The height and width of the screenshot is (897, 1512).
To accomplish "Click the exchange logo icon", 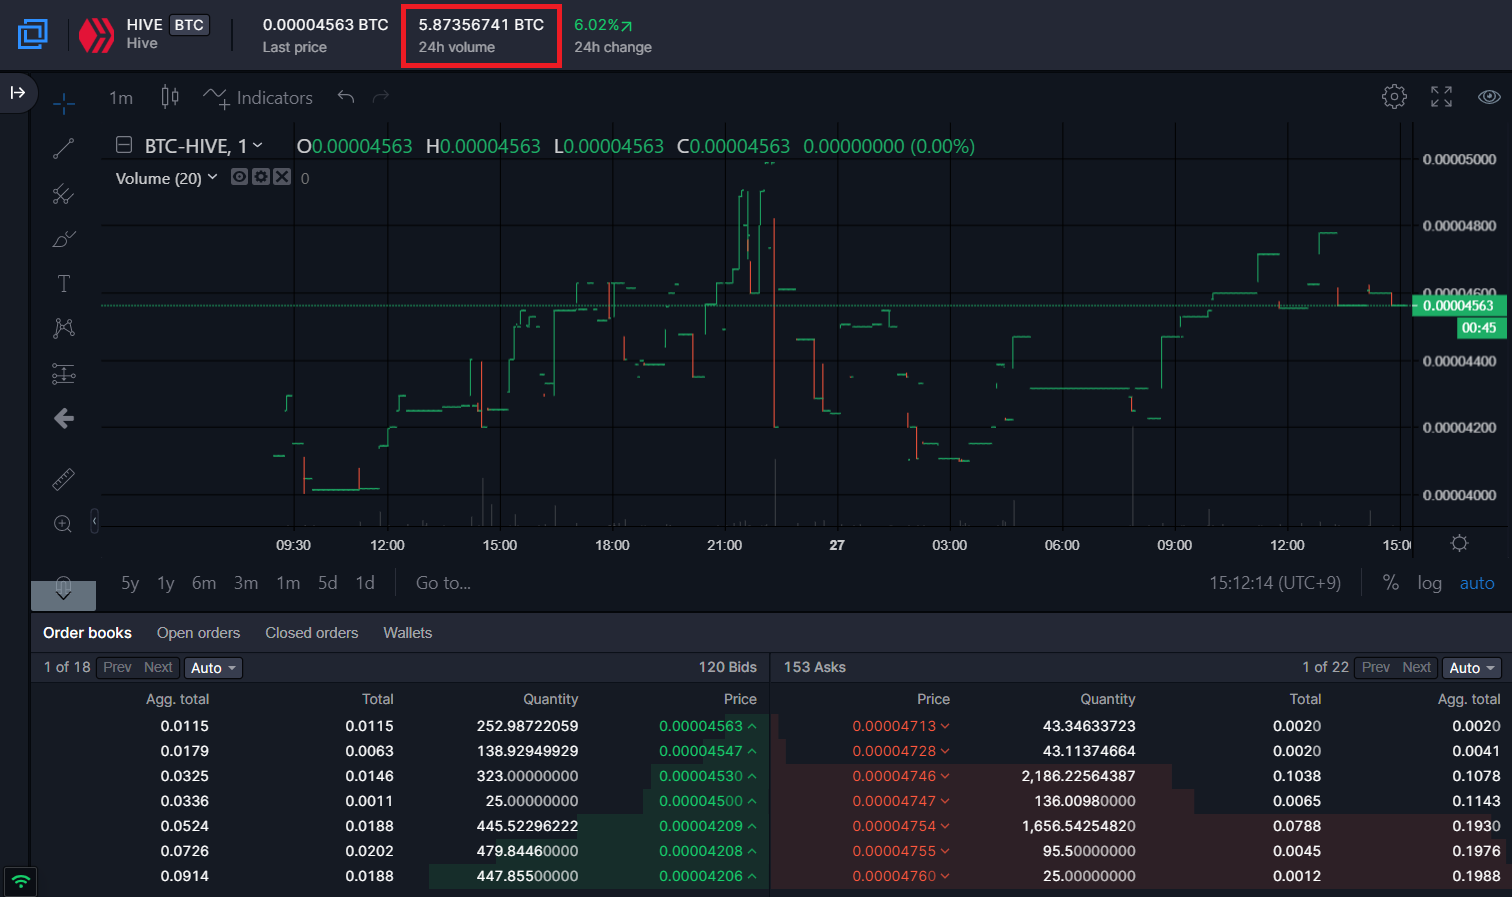I will 33,34.
